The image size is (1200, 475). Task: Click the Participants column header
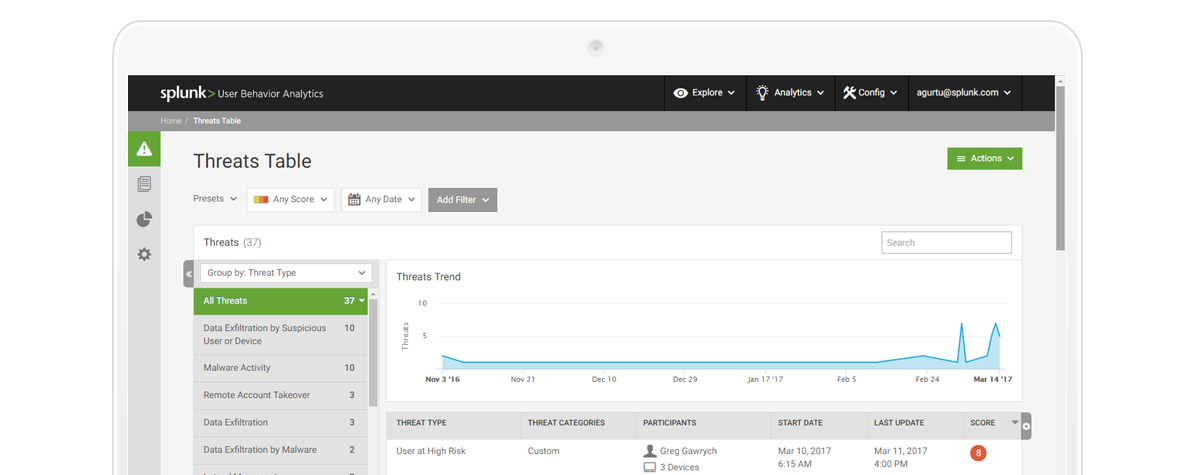(x=670, y=423)
